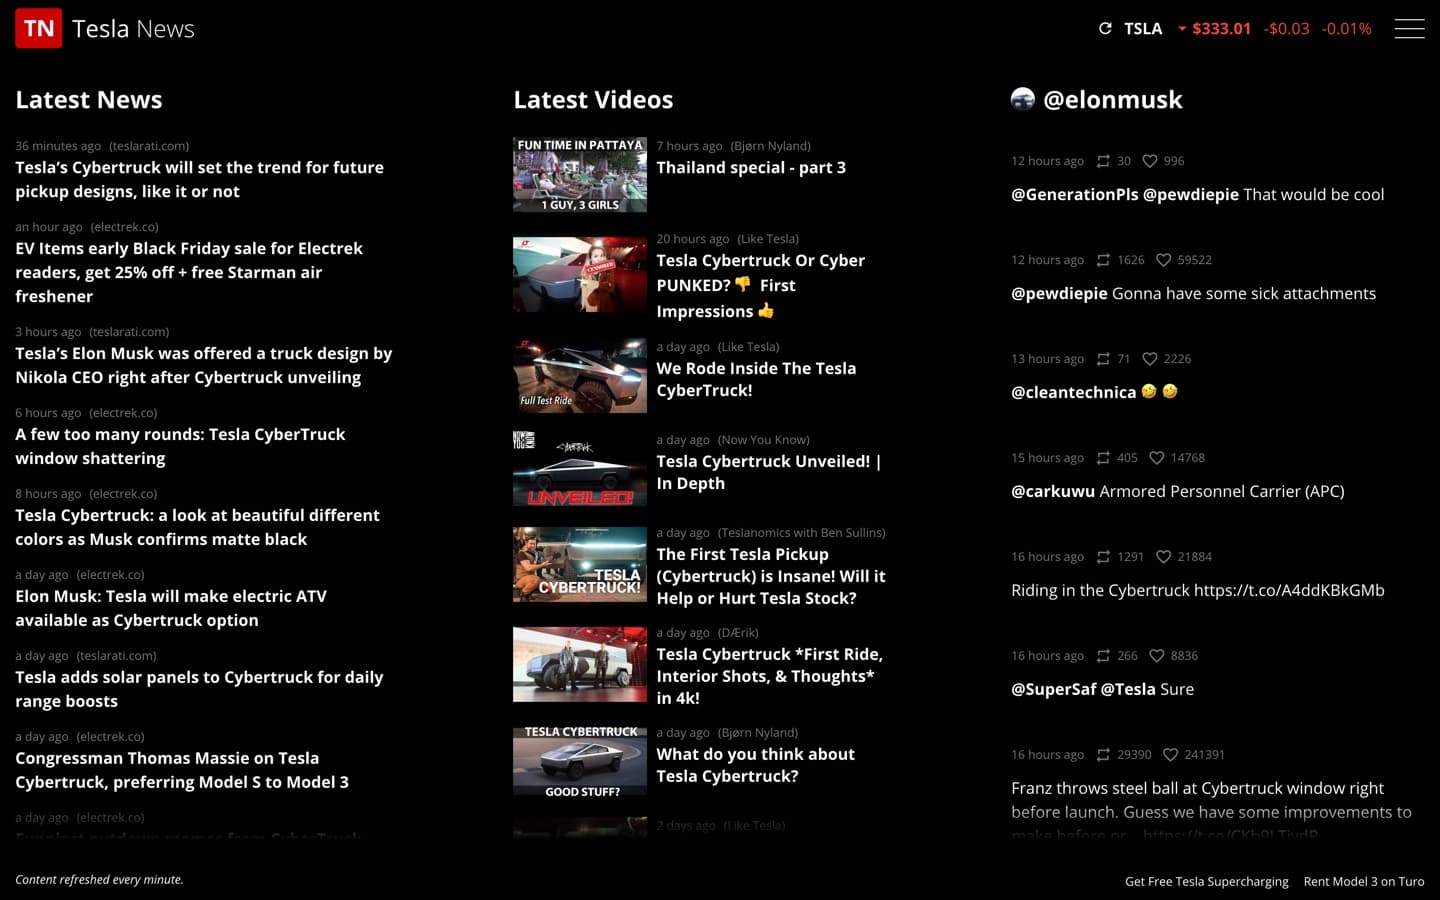Click the @carkuwu mention

click(1053, 491)
